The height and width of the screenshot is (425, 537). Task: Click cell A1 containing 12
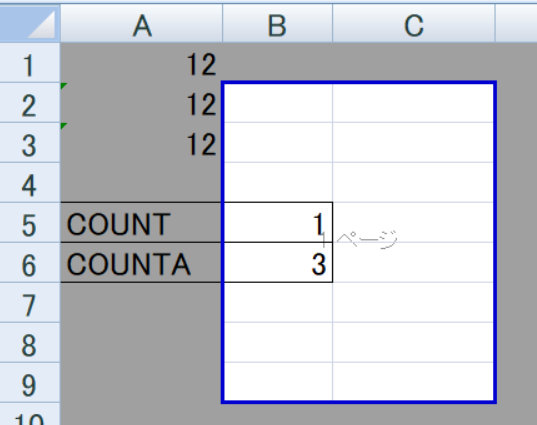pyautogui.click(x=141, y=63)
